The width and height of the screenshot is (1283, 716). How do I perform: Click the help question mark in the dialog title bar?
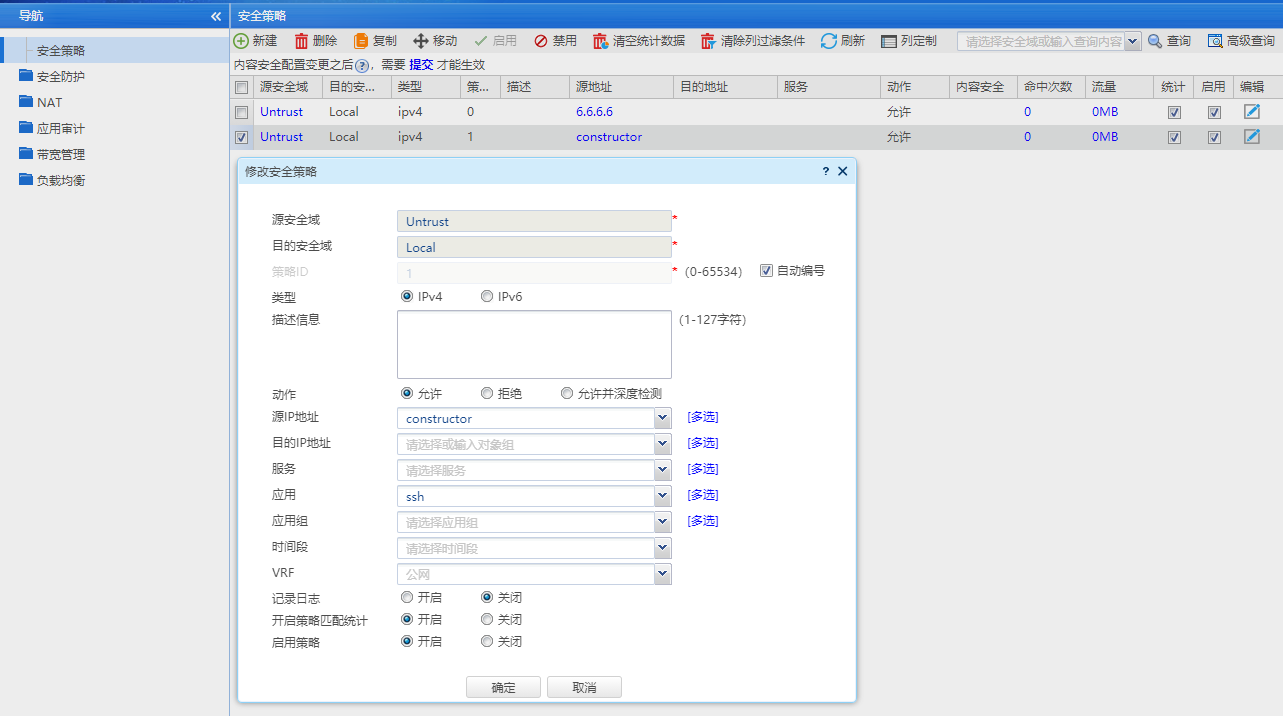pyautogui.click(x=826, y=171)
